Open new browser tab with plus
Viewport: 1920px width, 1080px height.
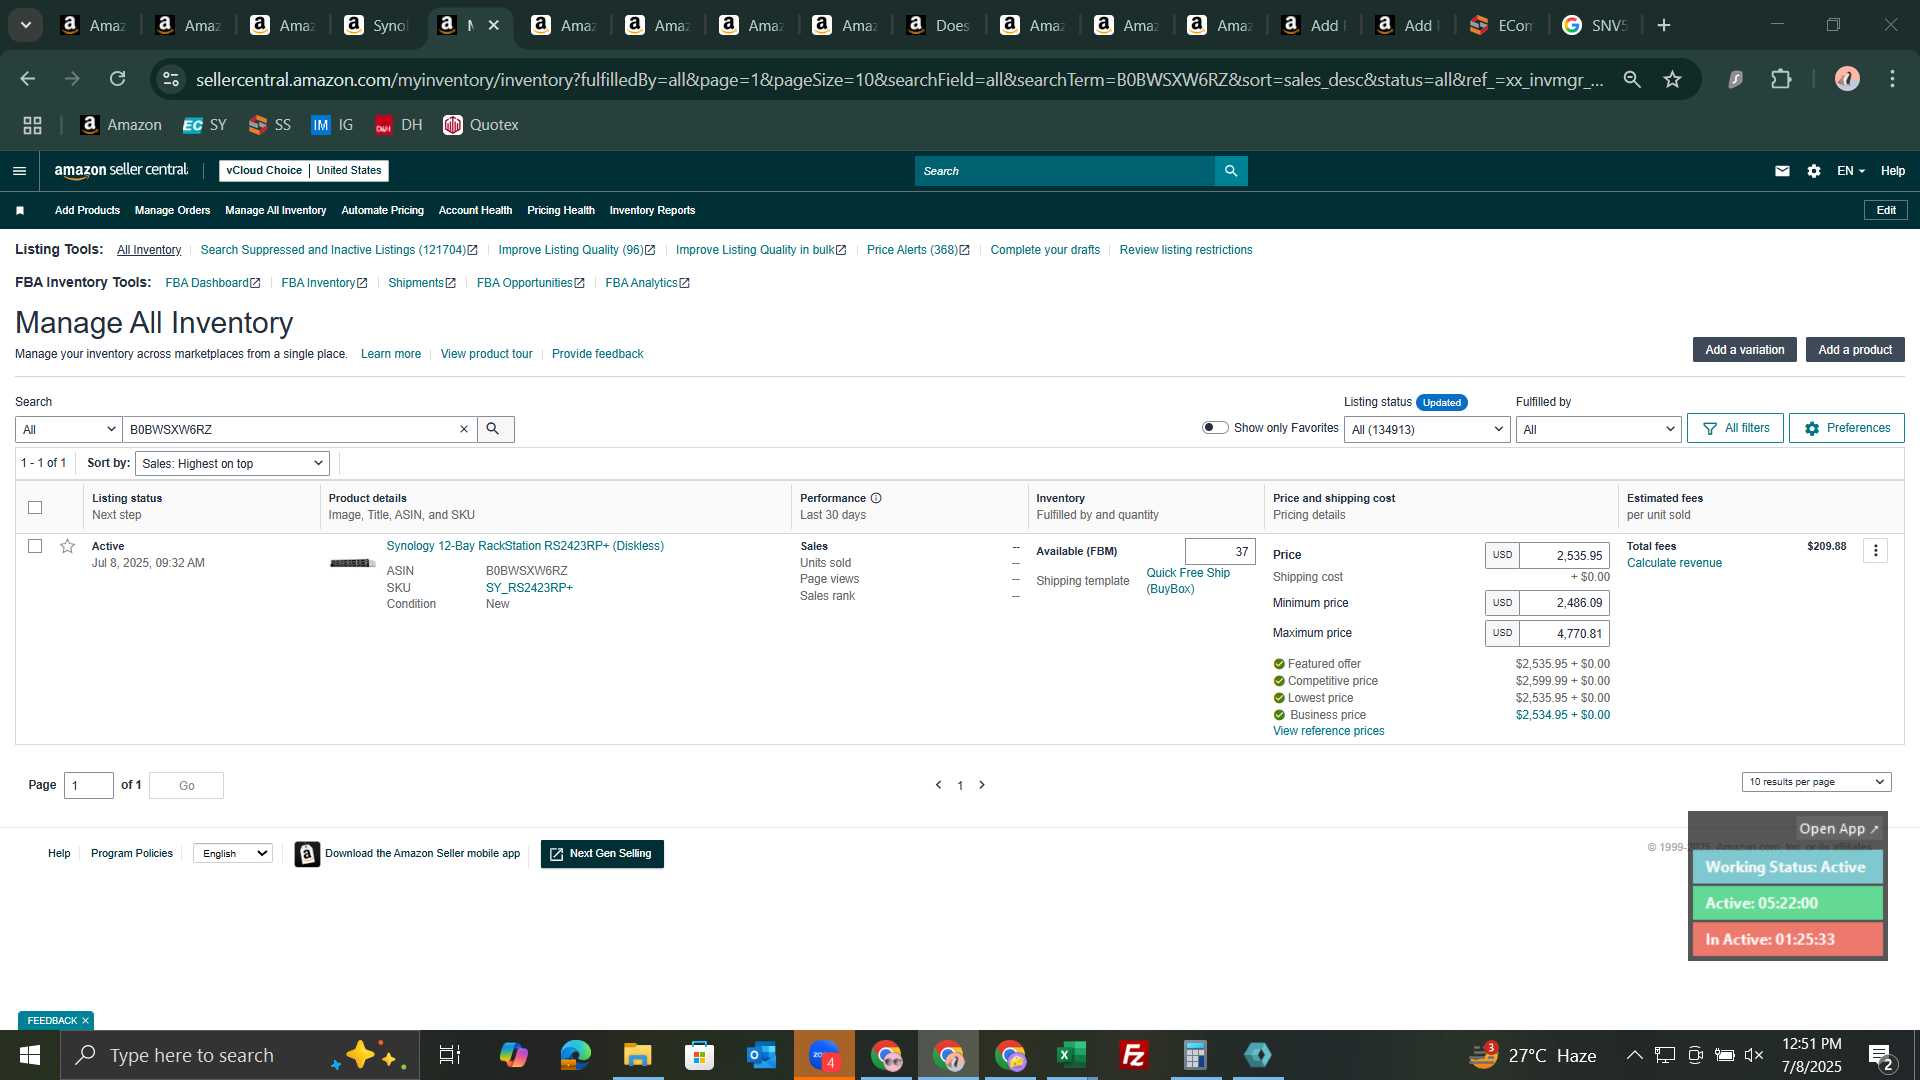[x=1664, y=26]
